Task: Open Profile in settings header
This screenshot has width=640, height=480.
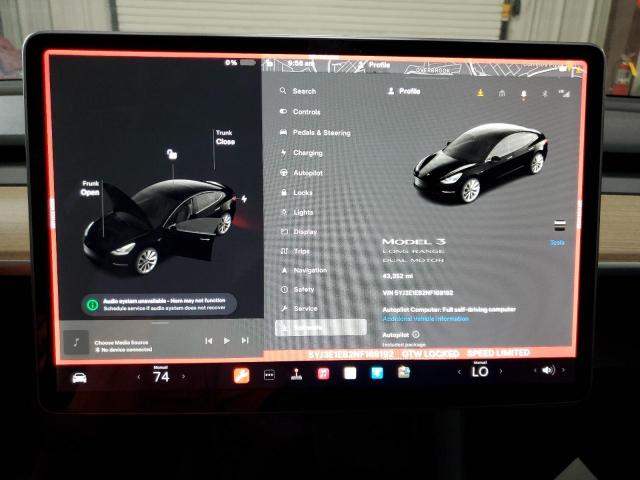Action: [x=403, y=91]
